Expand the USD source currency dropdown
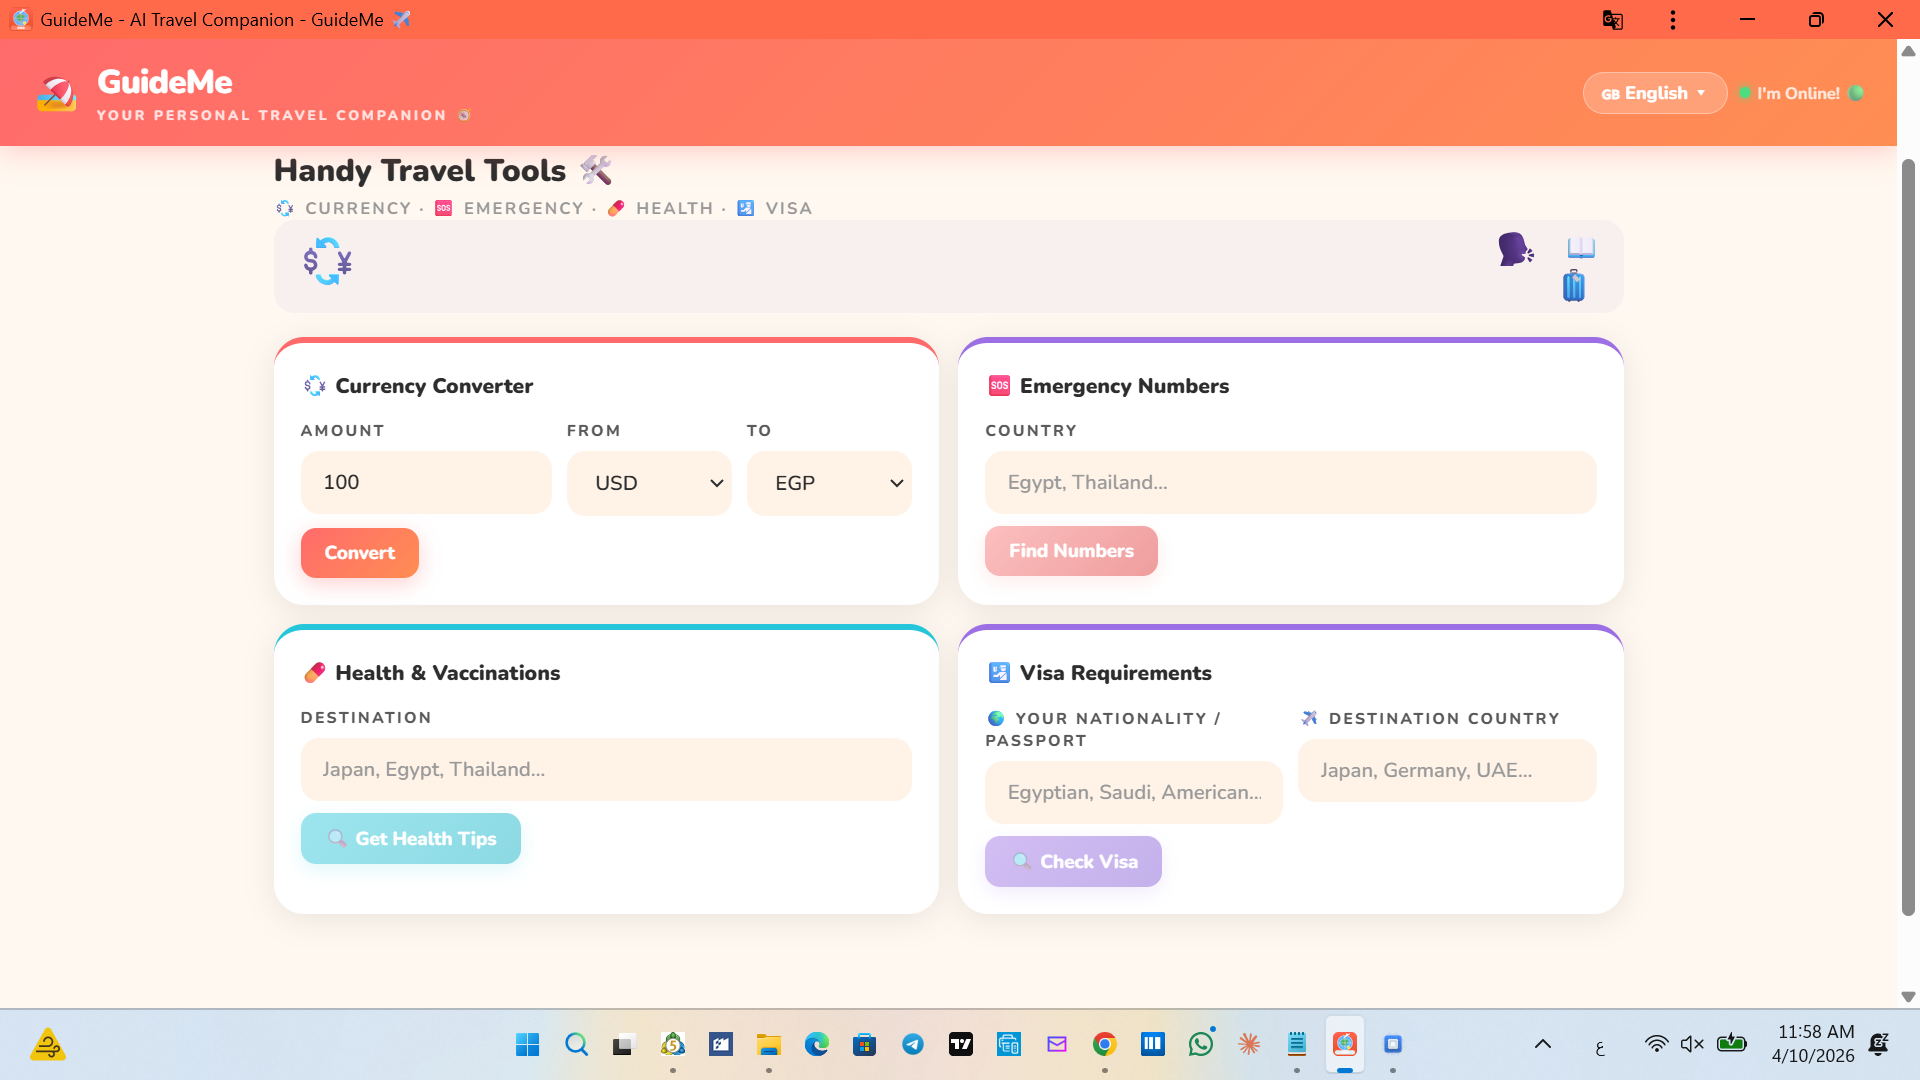The width and height of the screenshot is (1920, 1080). coord(649,483)
